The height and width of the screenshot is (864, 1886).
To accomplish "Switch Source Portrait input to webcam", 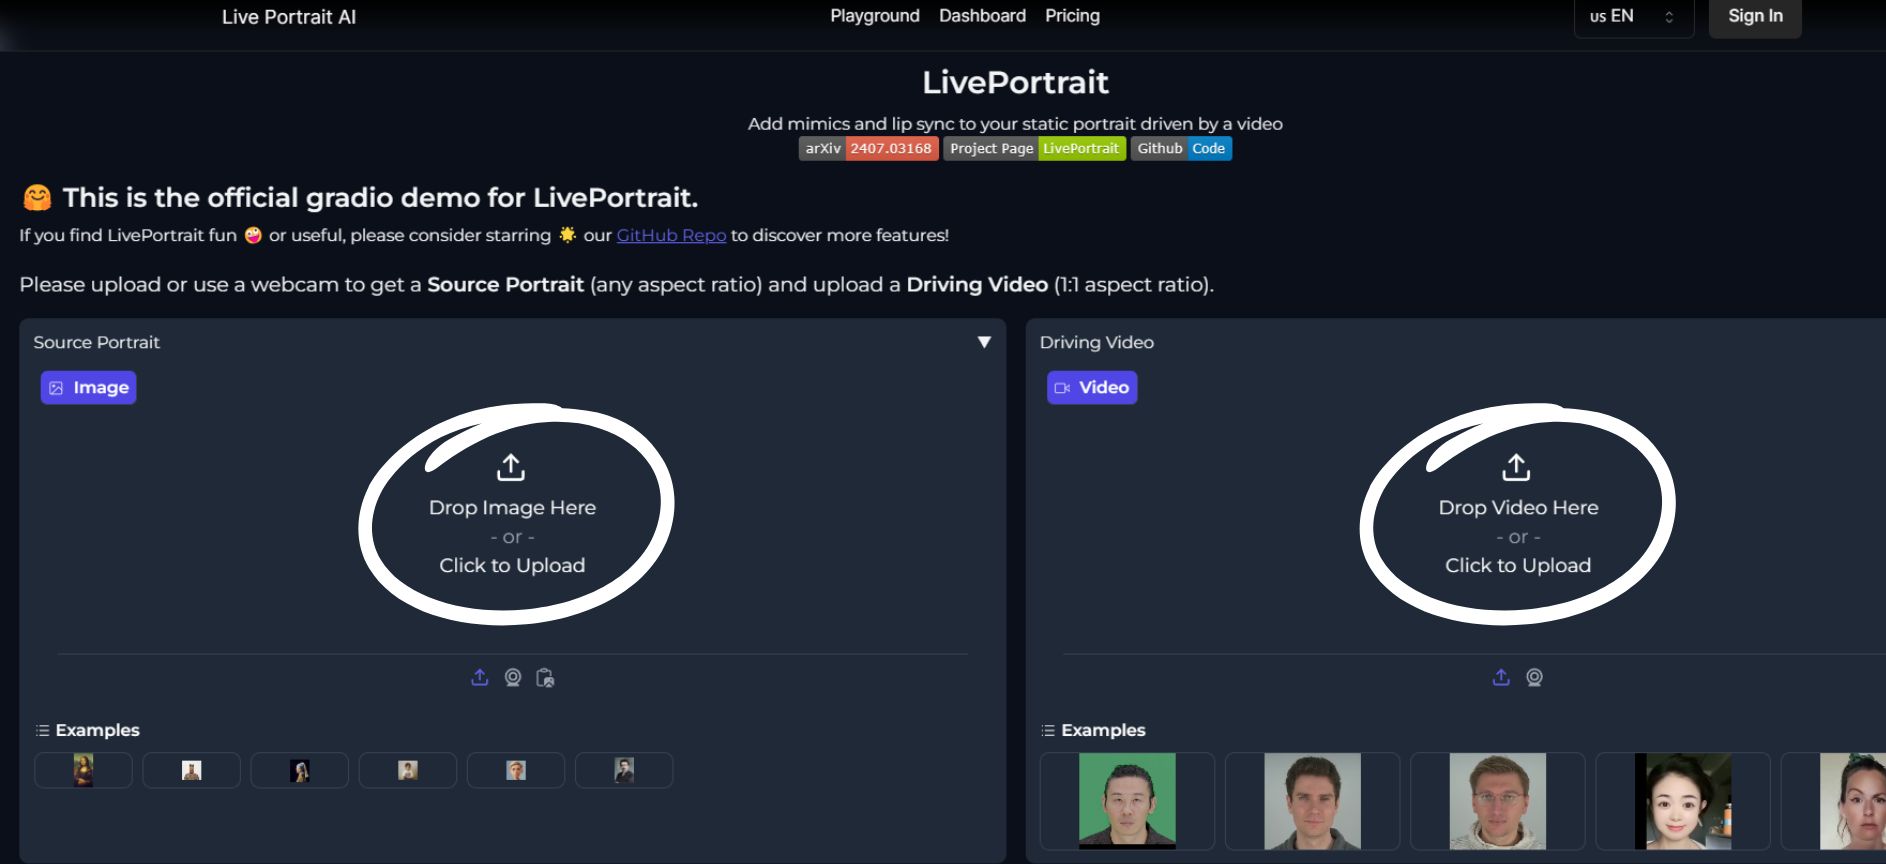I will pos(513,678).
